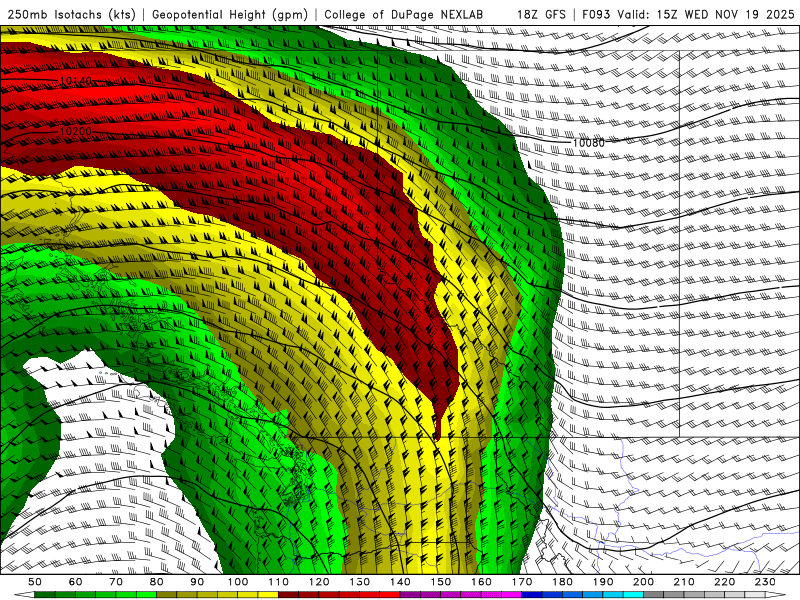Click the 80 knot legend label
Image resolution: width=800 pixels, height=600 pixels.
(157, 582)
